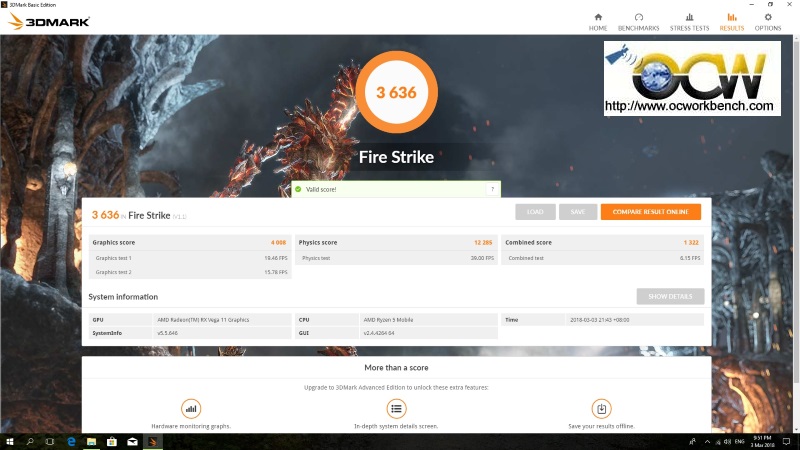Switch to the Results section
The image size is (800, 450).
pyautogui.click(x=732, y=22)
